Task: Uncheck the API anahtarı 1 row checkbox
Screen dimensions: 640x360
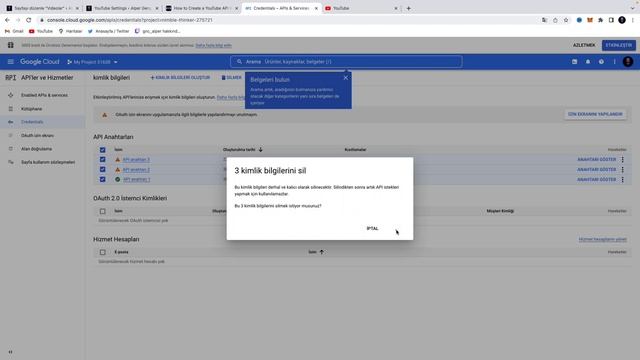Action: click(x=102, y=179)
